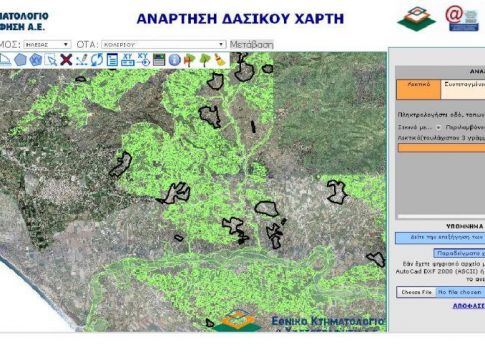Click the horizontal scrollbar below the results area
485x360 pixels.
(x=440, y=217)
